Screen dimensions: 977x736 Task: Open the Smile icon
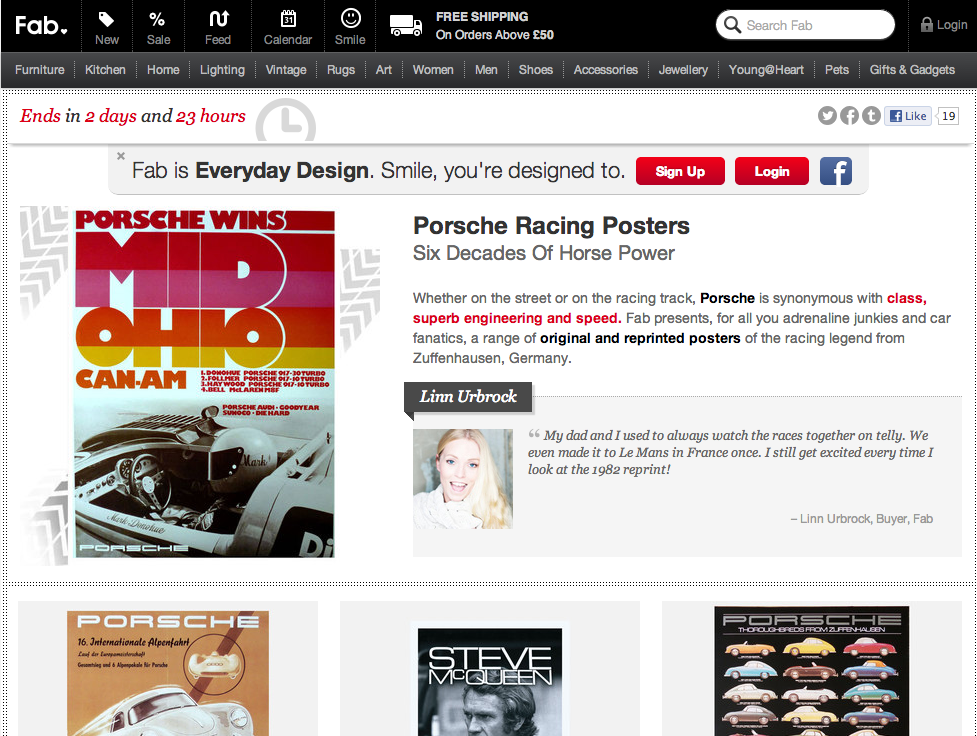coord(350,18)
